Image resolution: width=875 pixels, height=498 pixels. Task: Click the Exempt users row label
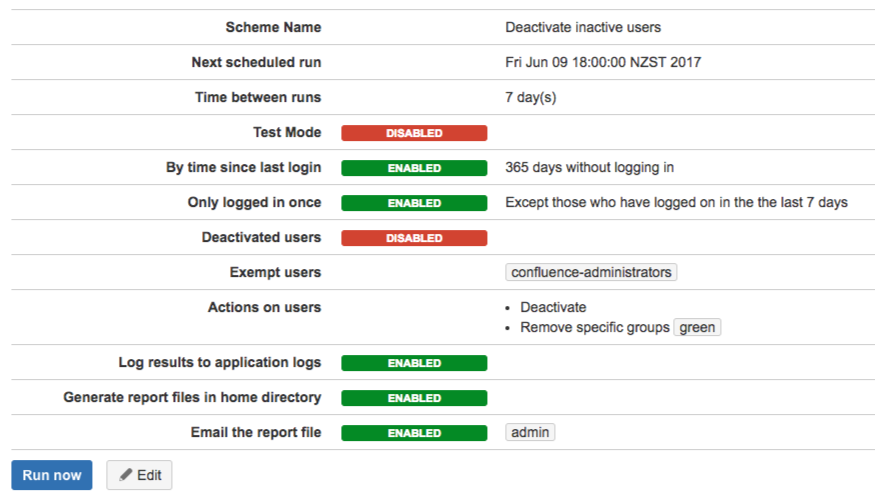(x=275, y=272)
